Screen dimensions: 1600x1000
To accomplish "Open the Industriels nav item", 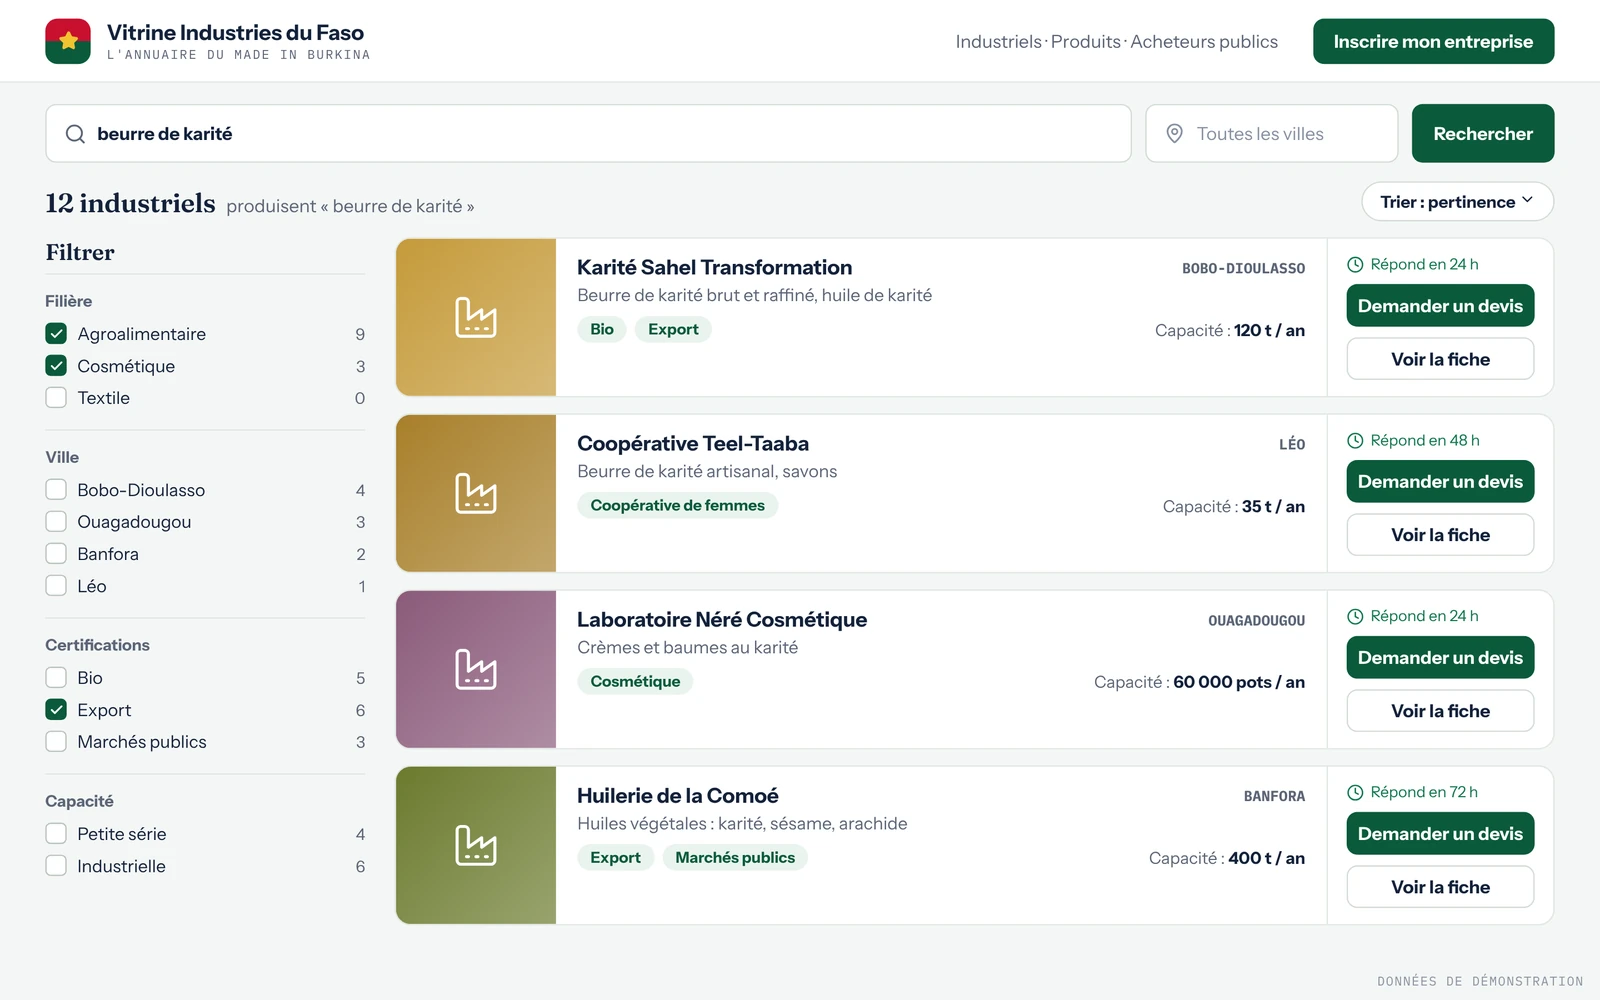I will click(998, 42).
